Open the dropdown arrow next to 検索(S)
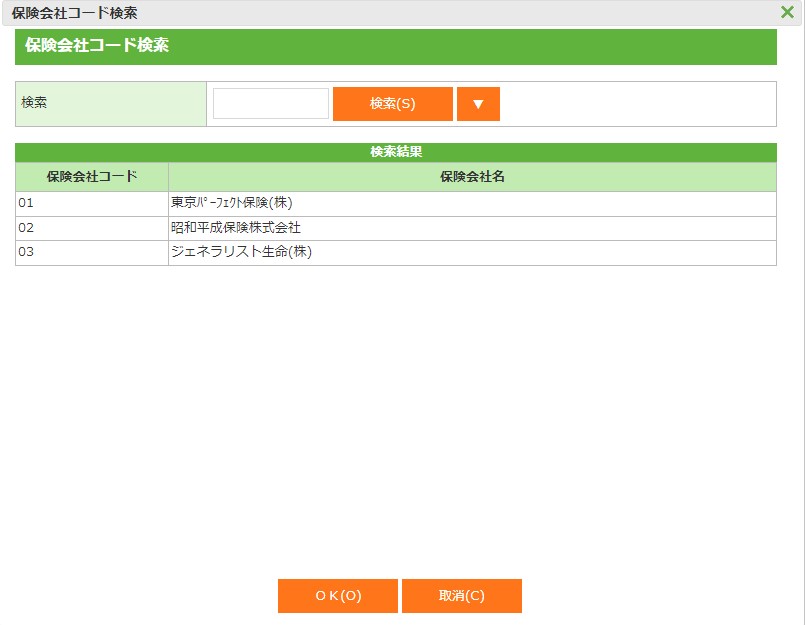This screenshot has width=805, height=625. pos(478,104)
